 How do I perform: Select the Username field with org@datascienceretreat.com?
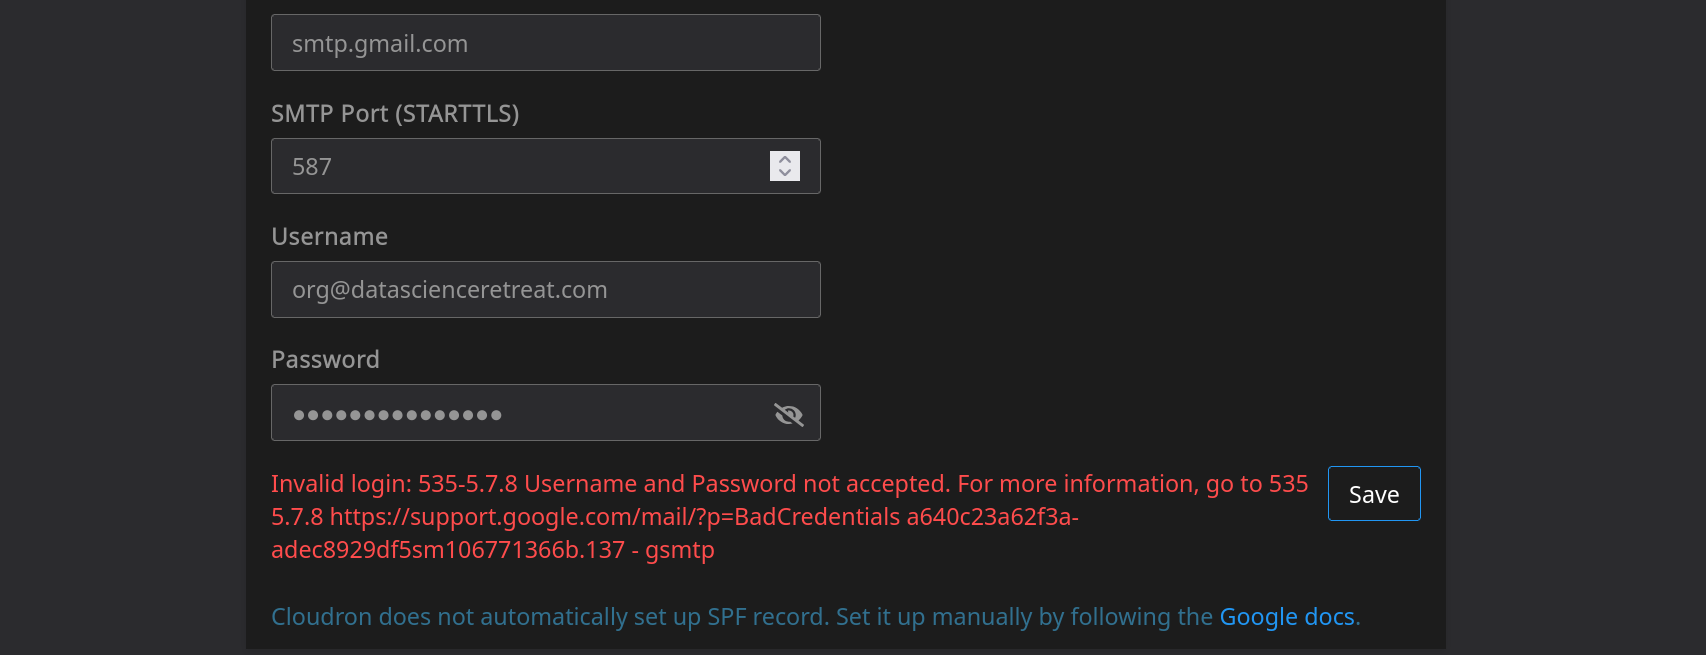545,290
